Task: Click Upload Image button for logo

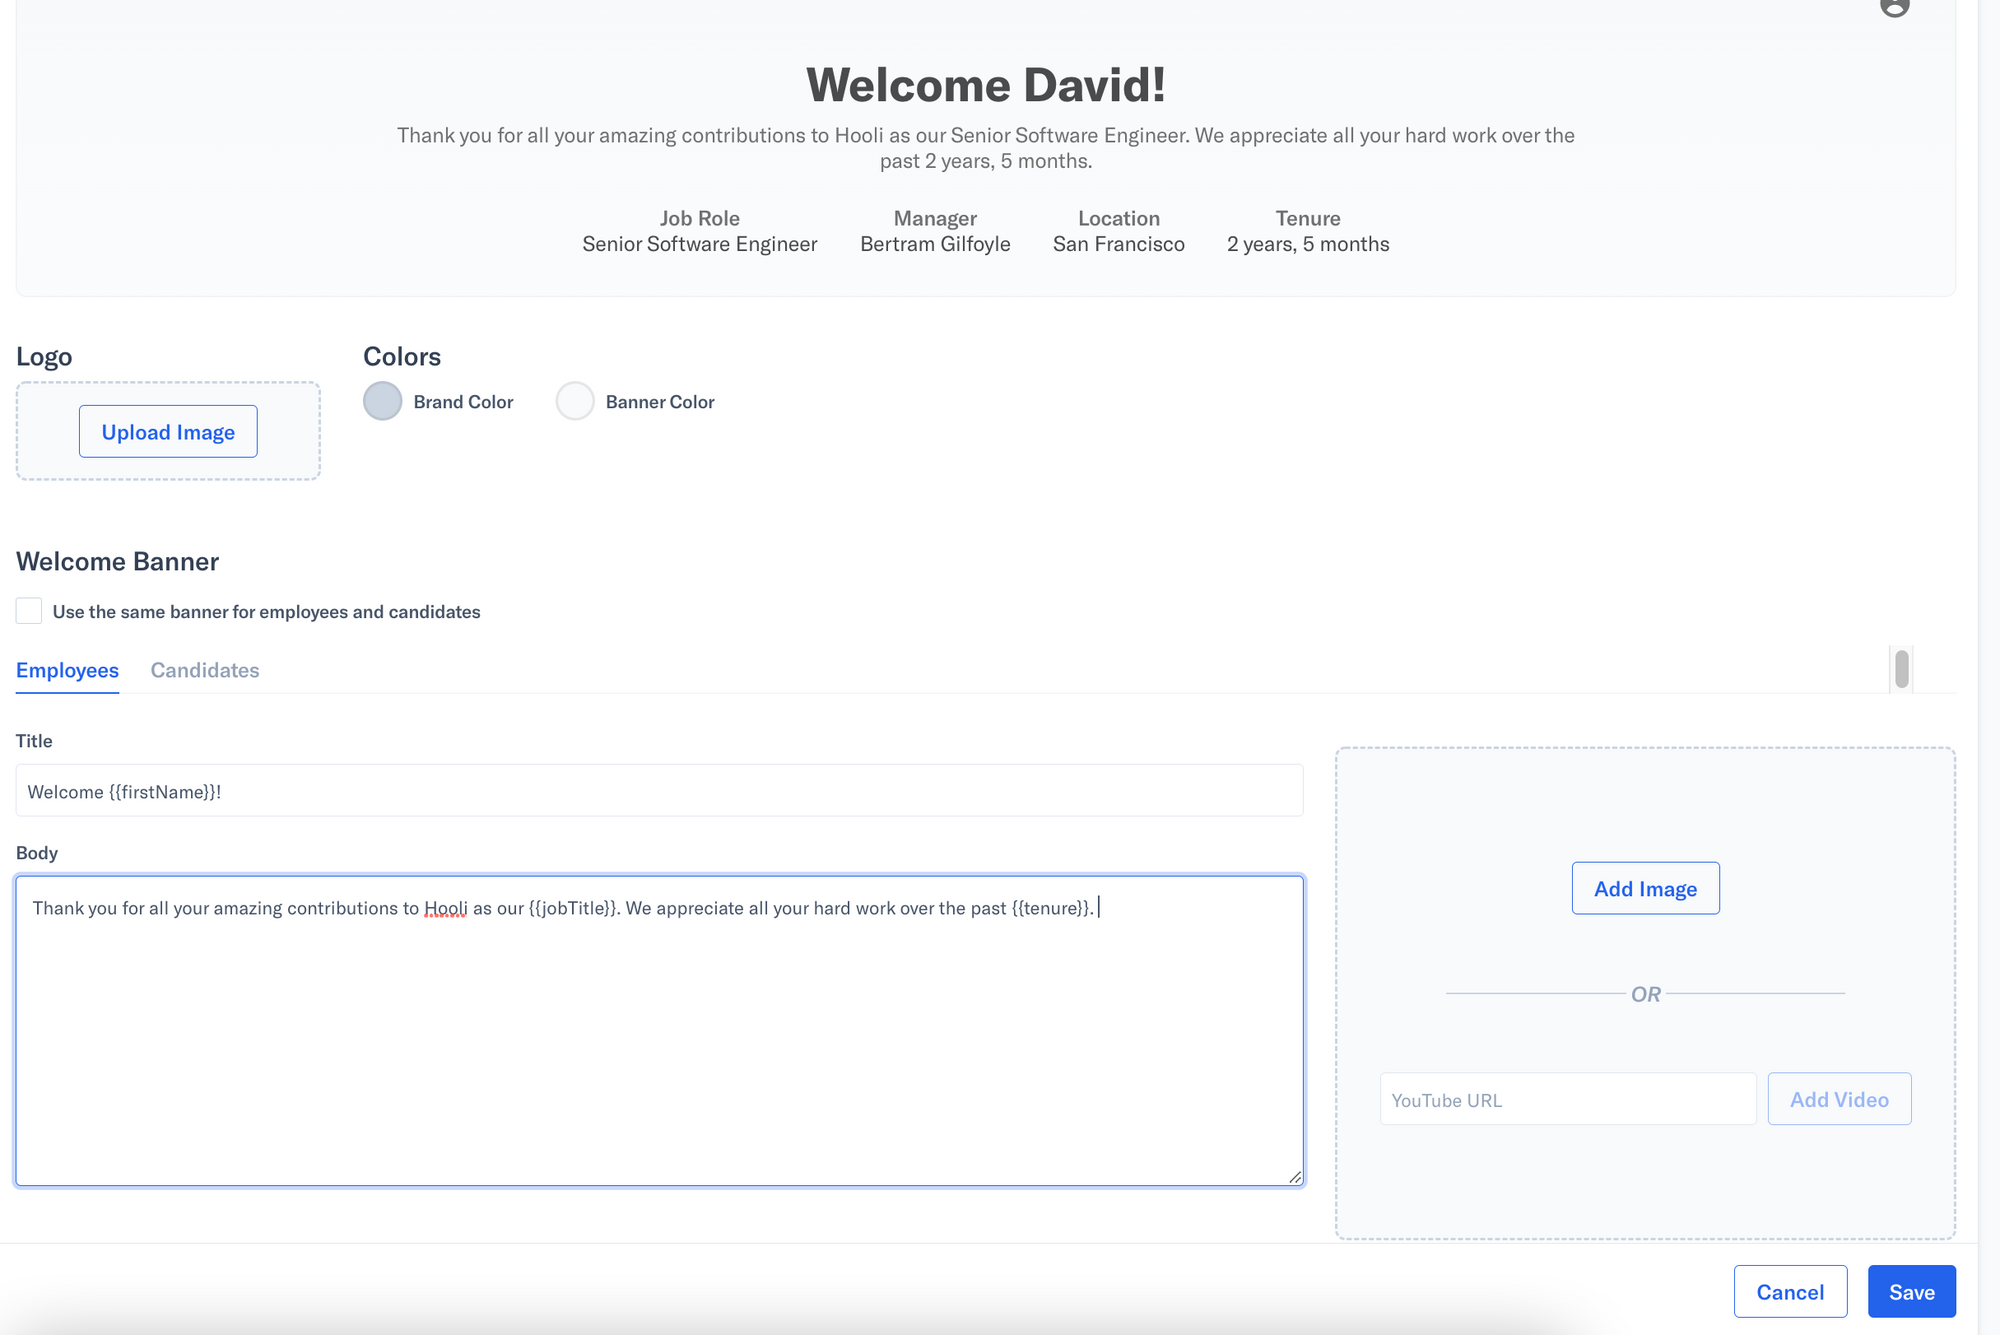Action: [168, 431]
